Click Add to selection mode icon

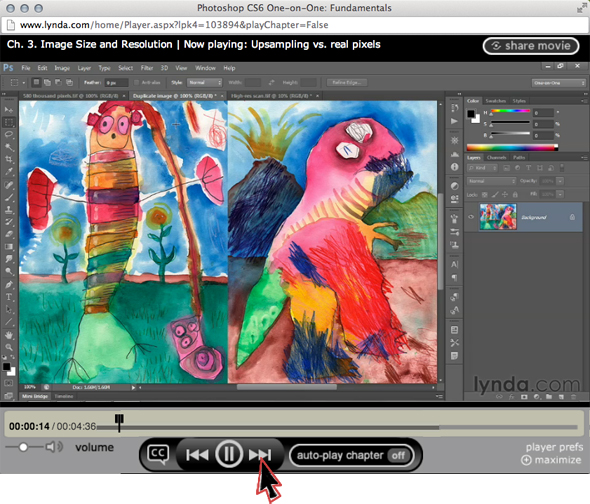coord(47,82)
